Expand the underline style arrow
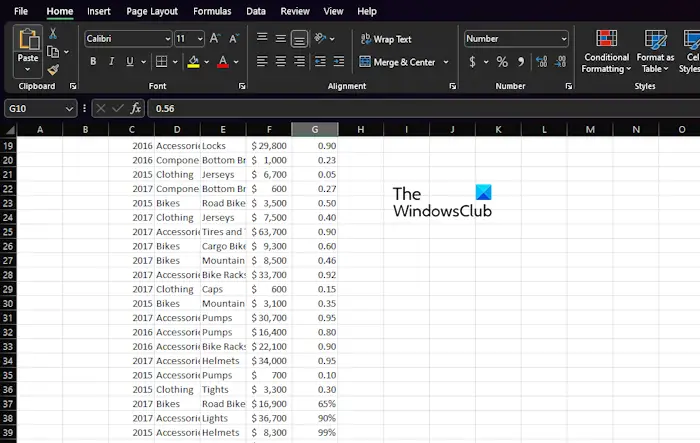This screenshot has width=700, height=443. pyautogui.click(x=143, y=62)
